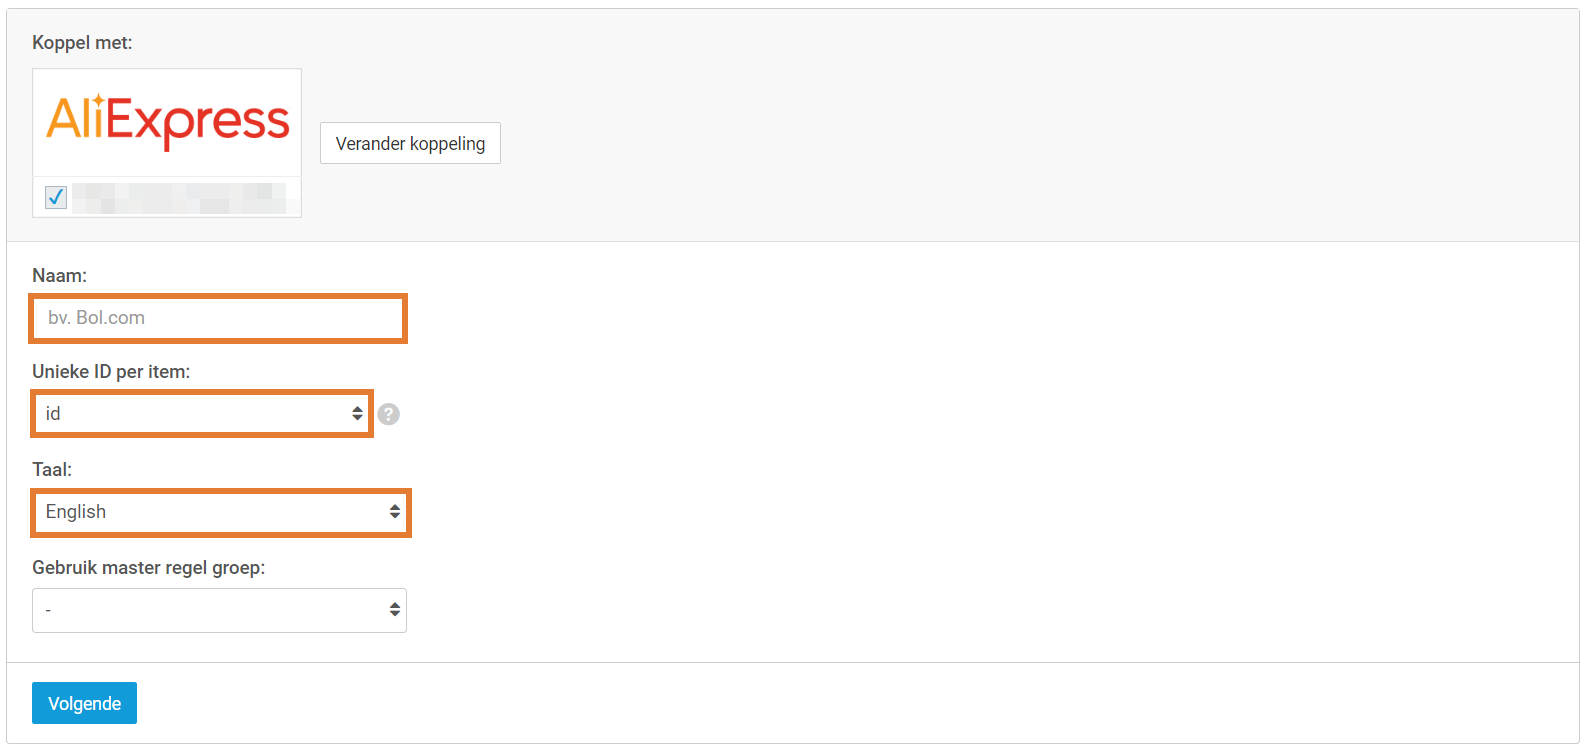Click the blurred account name beside the checkbox
Viewport: 1587px width, 751px height.
(x=179, y=197)
